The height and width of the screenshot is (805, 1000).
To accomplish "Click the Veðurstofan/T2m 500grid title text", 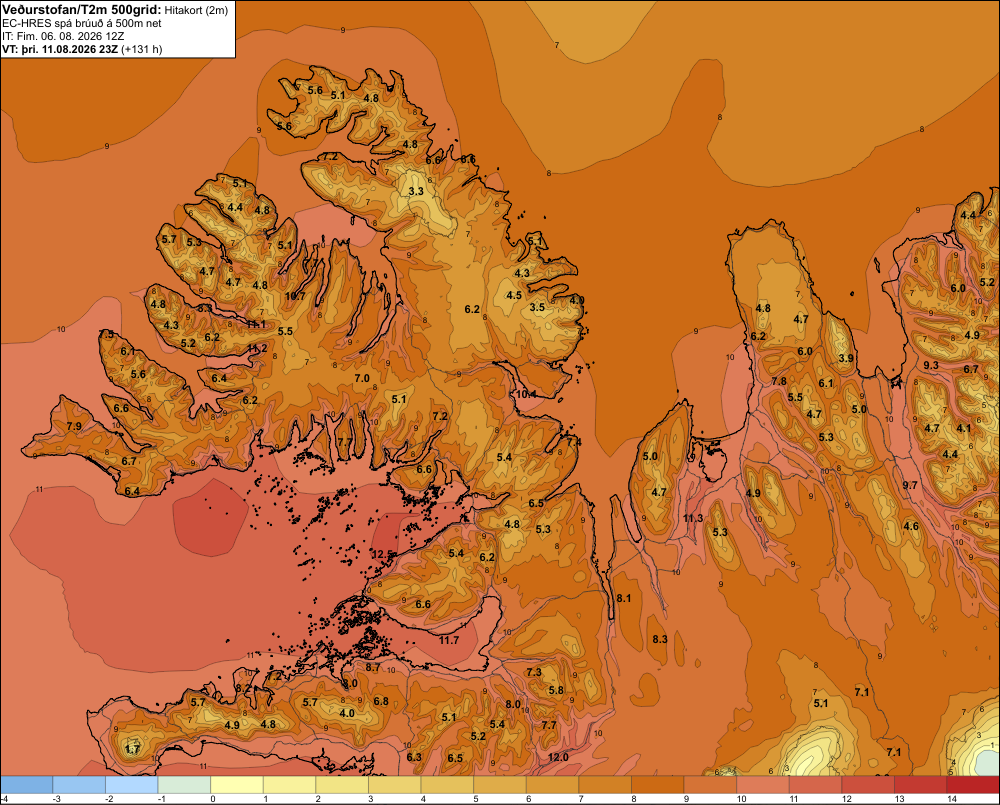I will [82, 9].
